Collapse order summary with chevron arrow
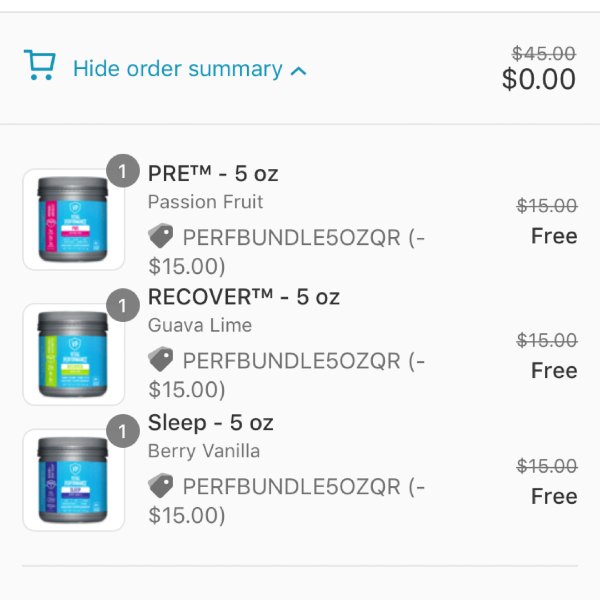Image resolution: width=600 pixels, height=600 pixels. 298,71
